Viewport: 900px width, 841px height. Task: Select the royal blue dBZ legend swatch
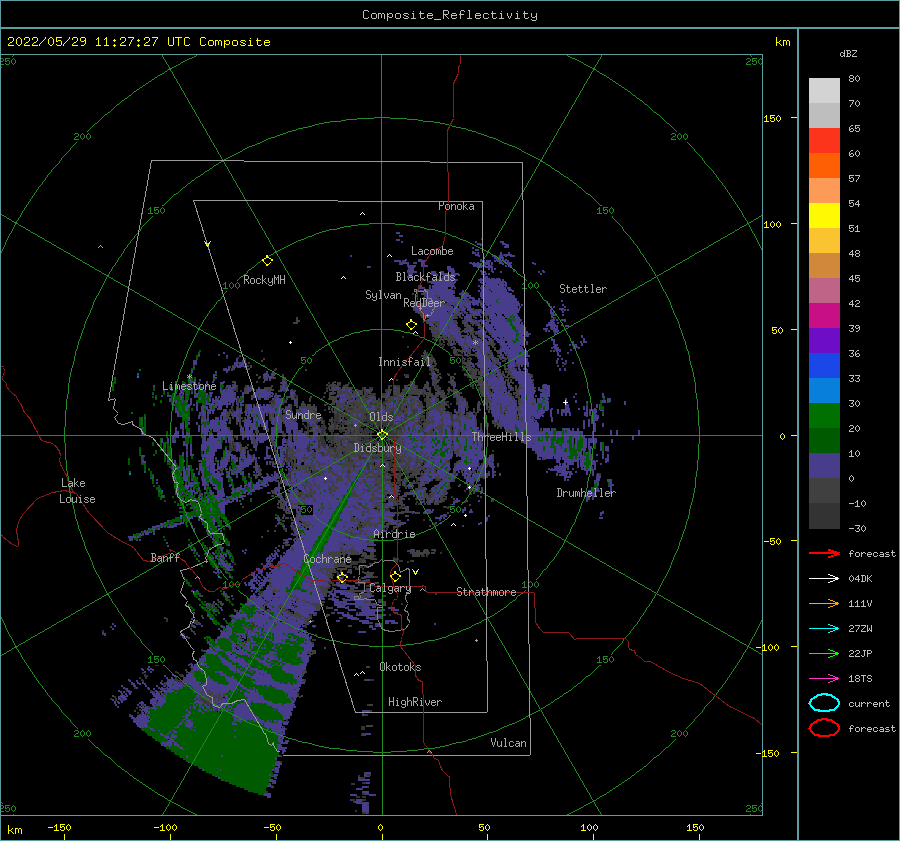pyautogui.click(x=824, y=365)
